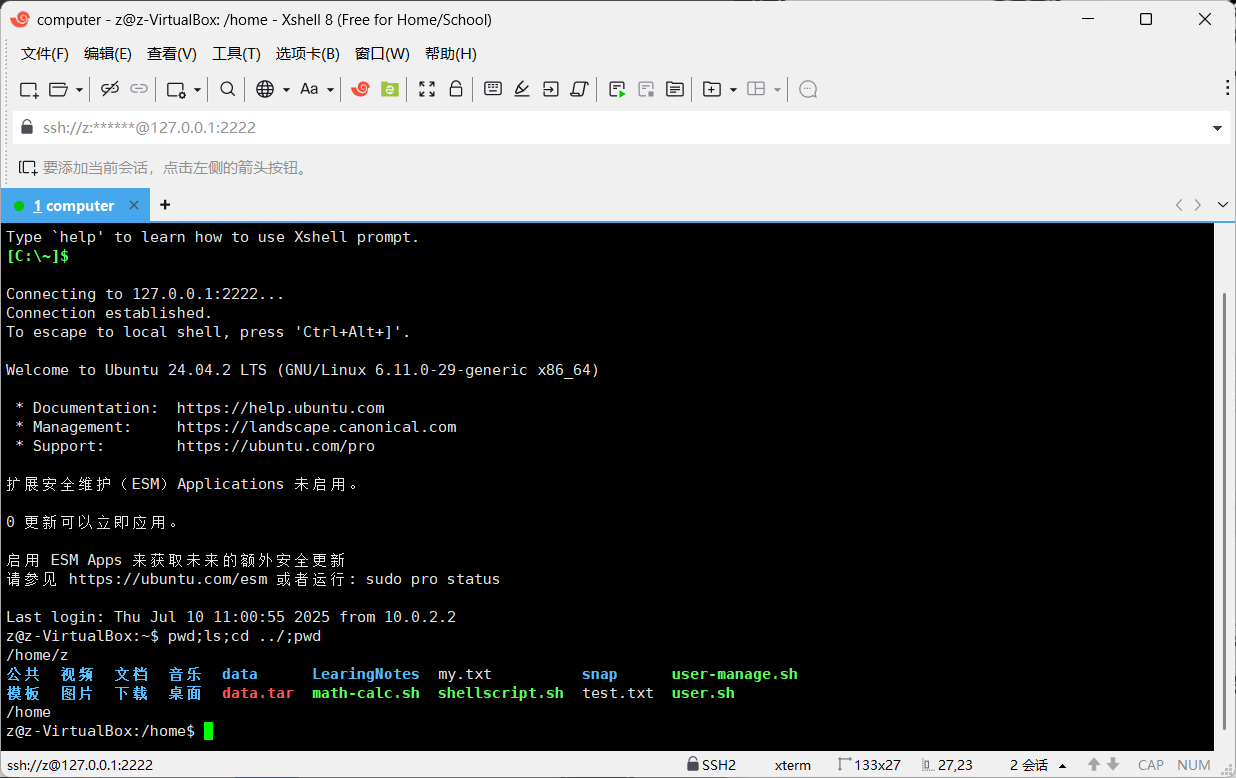Click the https://ubuntu.com/pro link

click(275, 446)
